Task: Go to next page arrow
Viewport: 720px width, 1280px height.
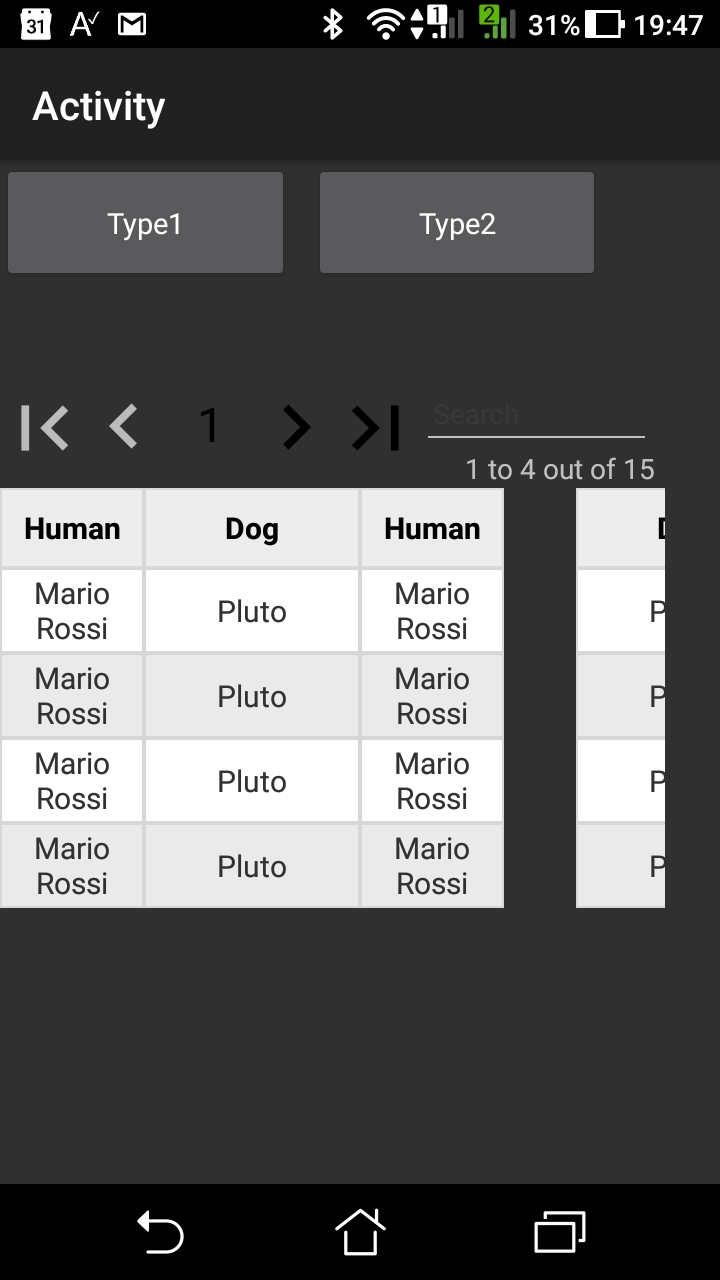Action: pos(295,427)
